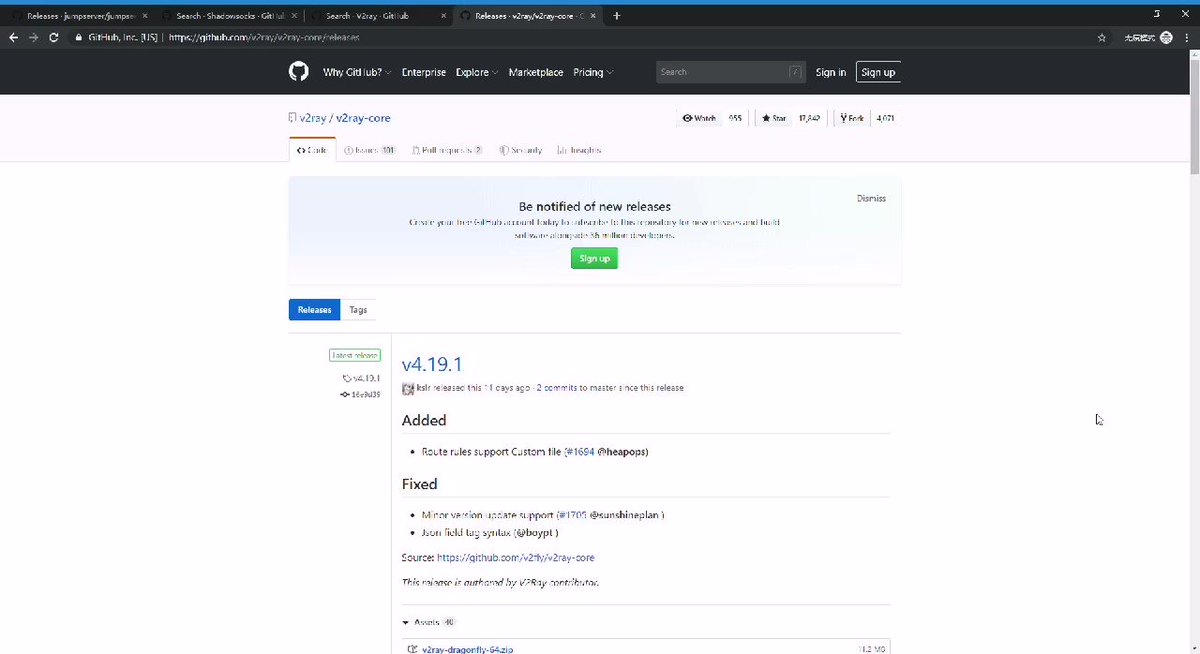
Task: Select the Releases tab button
Action: point(314,310)
